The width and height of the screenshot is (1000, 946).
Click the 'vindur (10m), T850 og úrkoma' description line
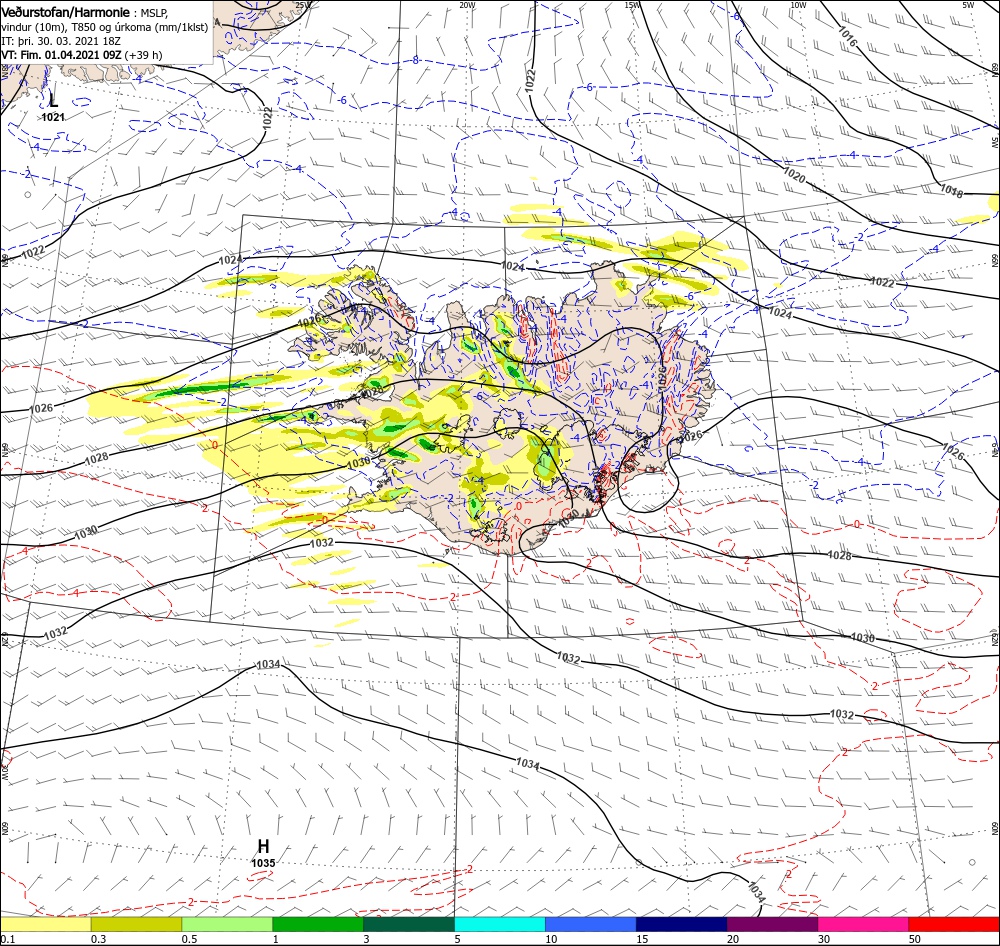click(x=105, y=27)
